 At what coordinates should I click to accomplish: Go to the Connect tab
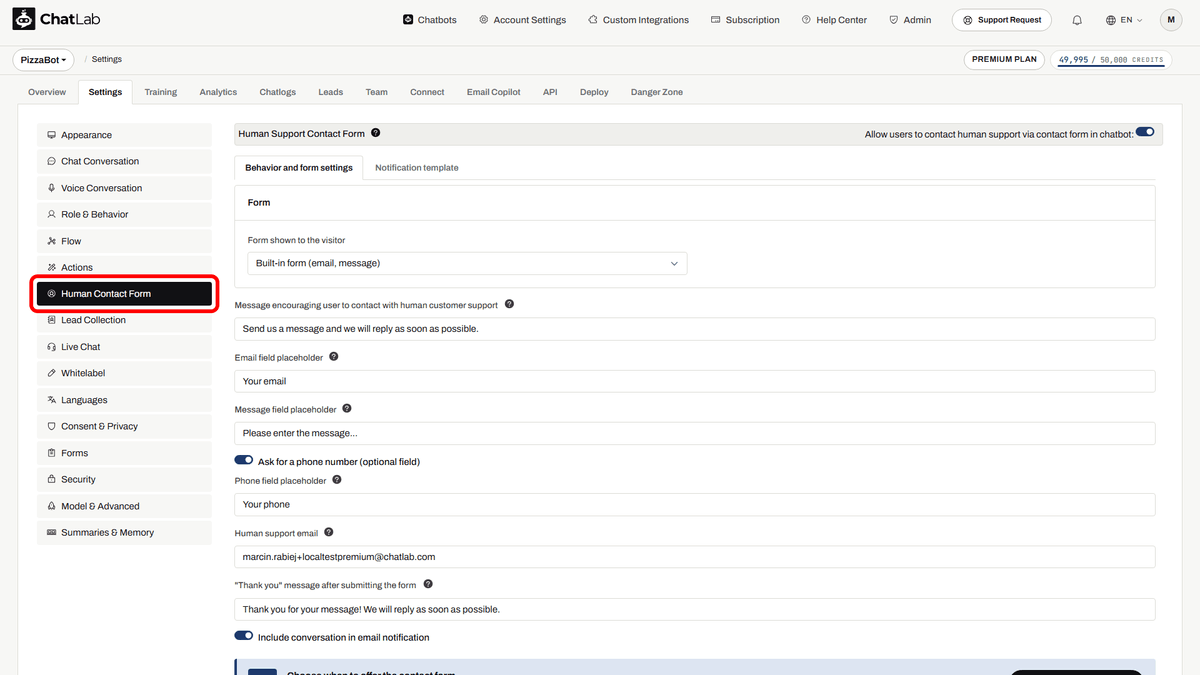point(427,92)
